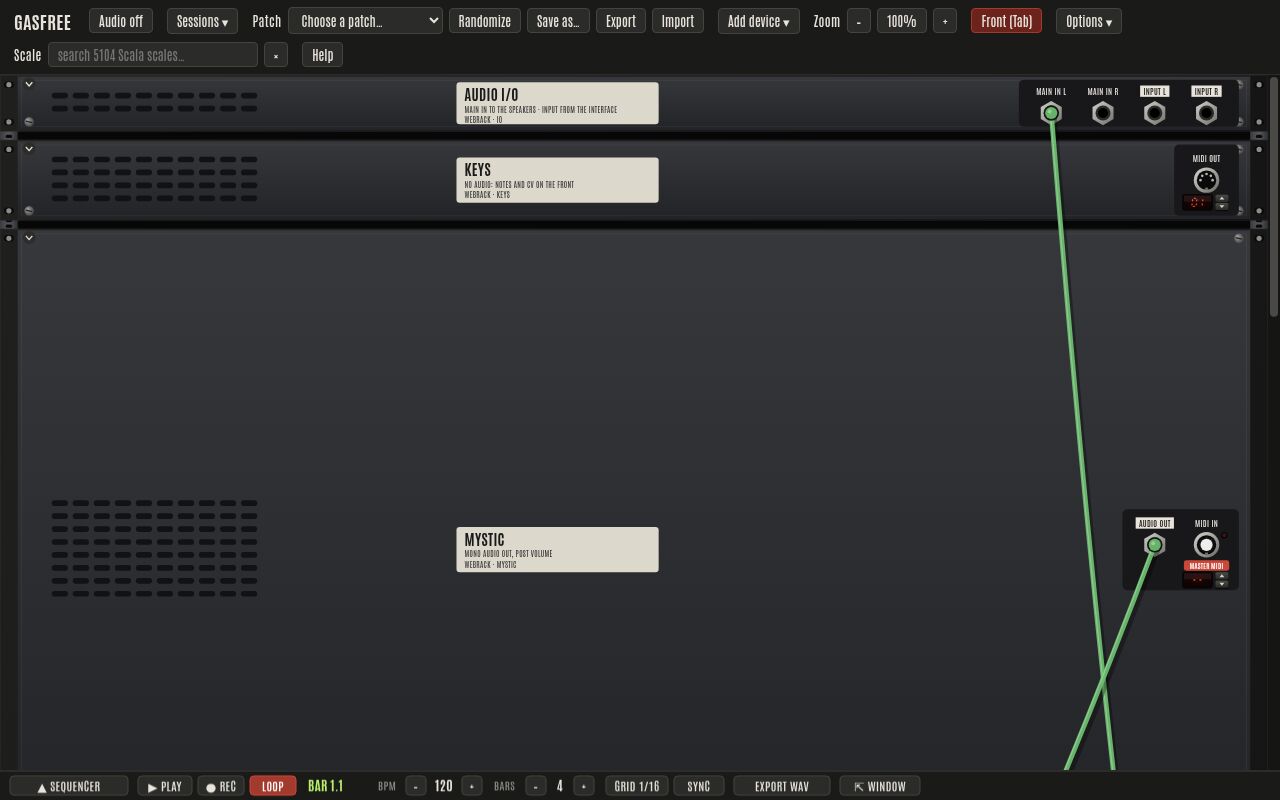Collapse the MYSTIC device chevron
The image size is (1280, 800).
click(29, 237)
